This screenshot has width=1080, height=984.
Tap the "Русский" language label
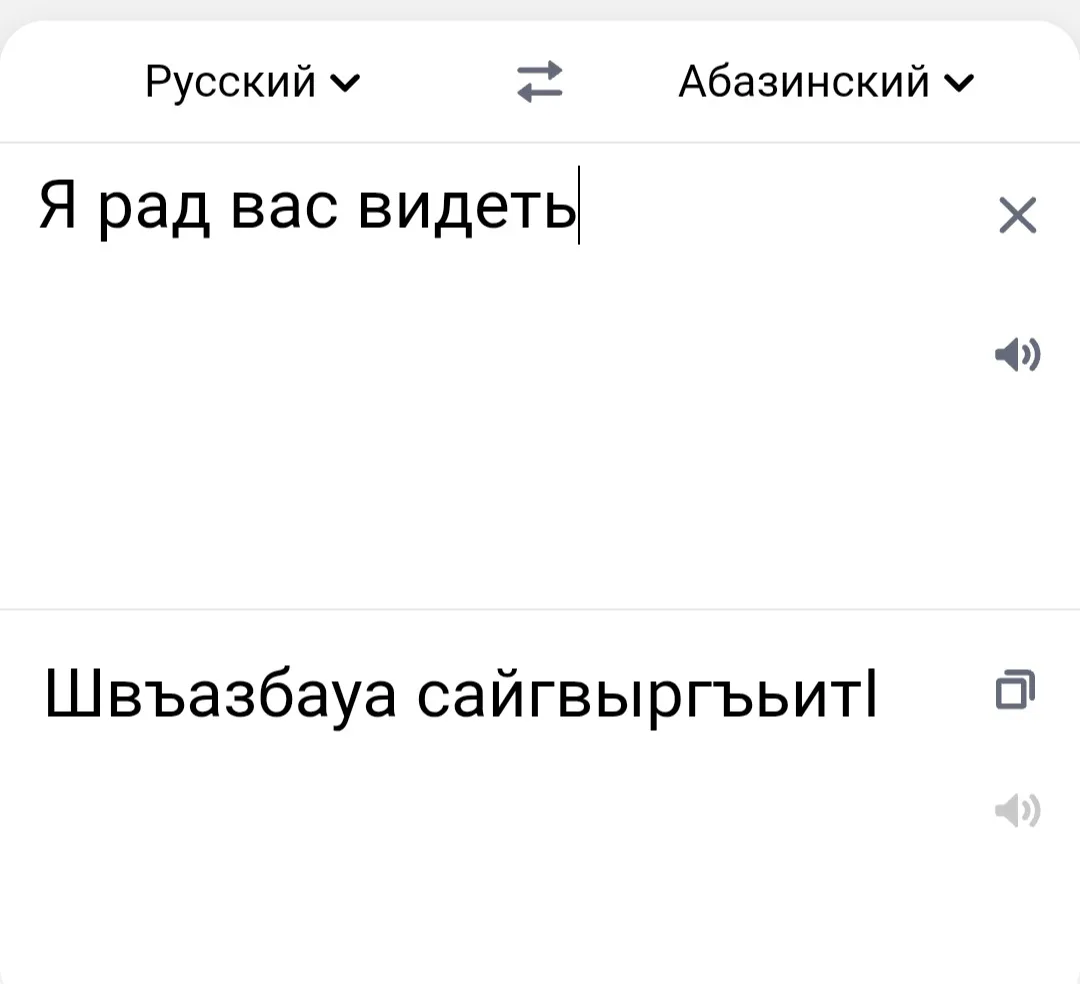pos(231,81)
